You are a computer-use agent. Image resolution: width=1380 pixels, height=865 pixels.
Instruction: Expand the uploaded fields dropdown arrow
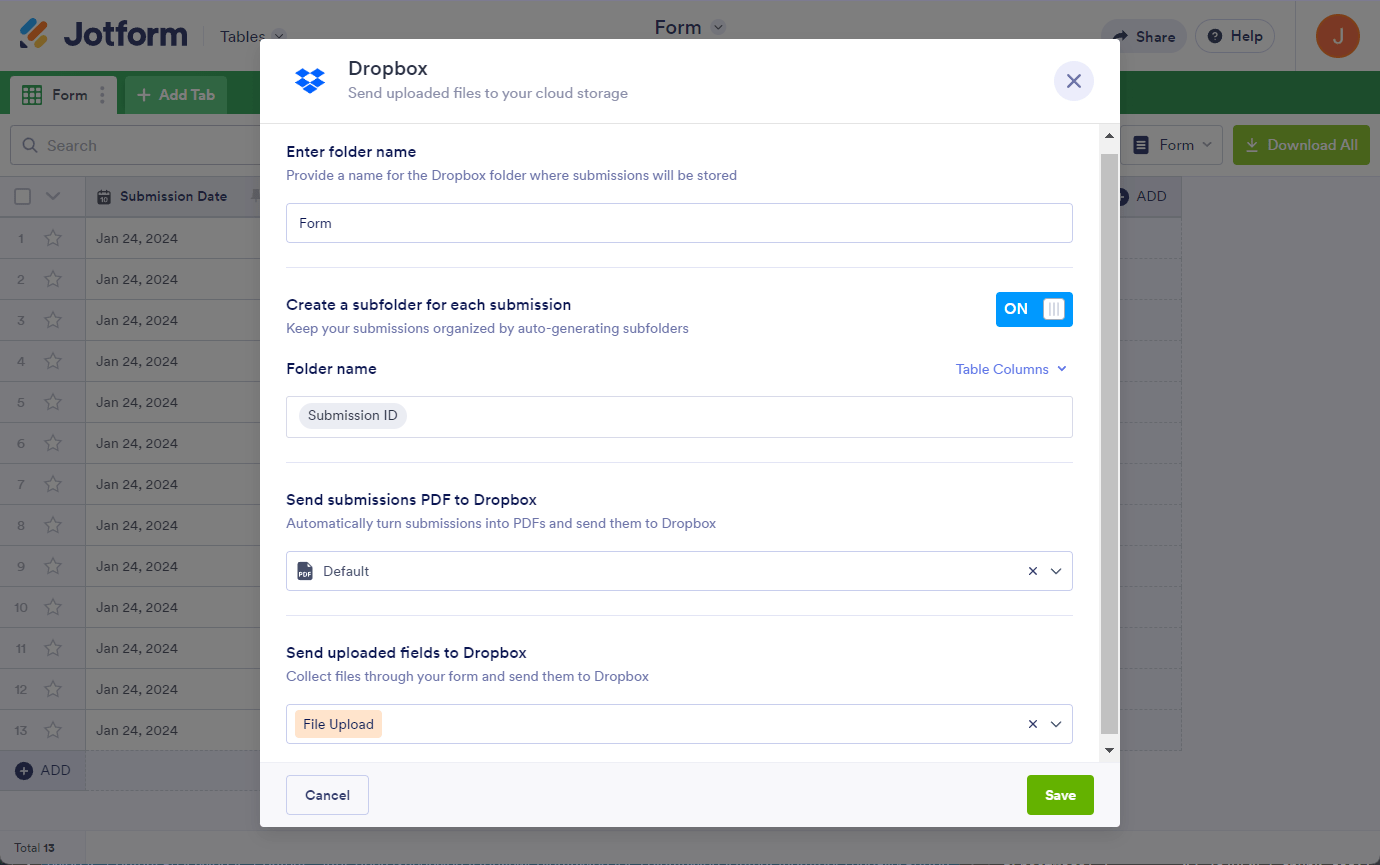(1056, 724)
